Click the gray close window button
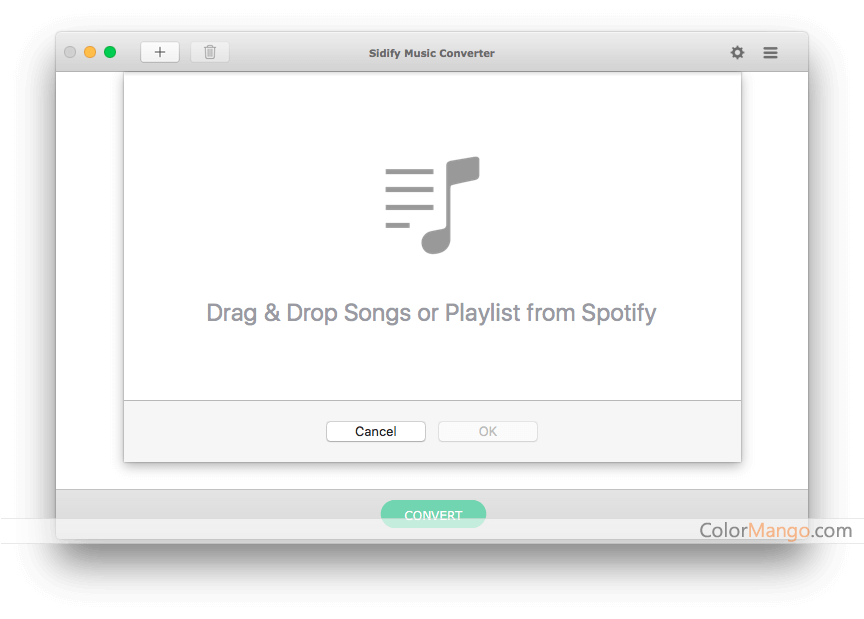 (70, 52)
